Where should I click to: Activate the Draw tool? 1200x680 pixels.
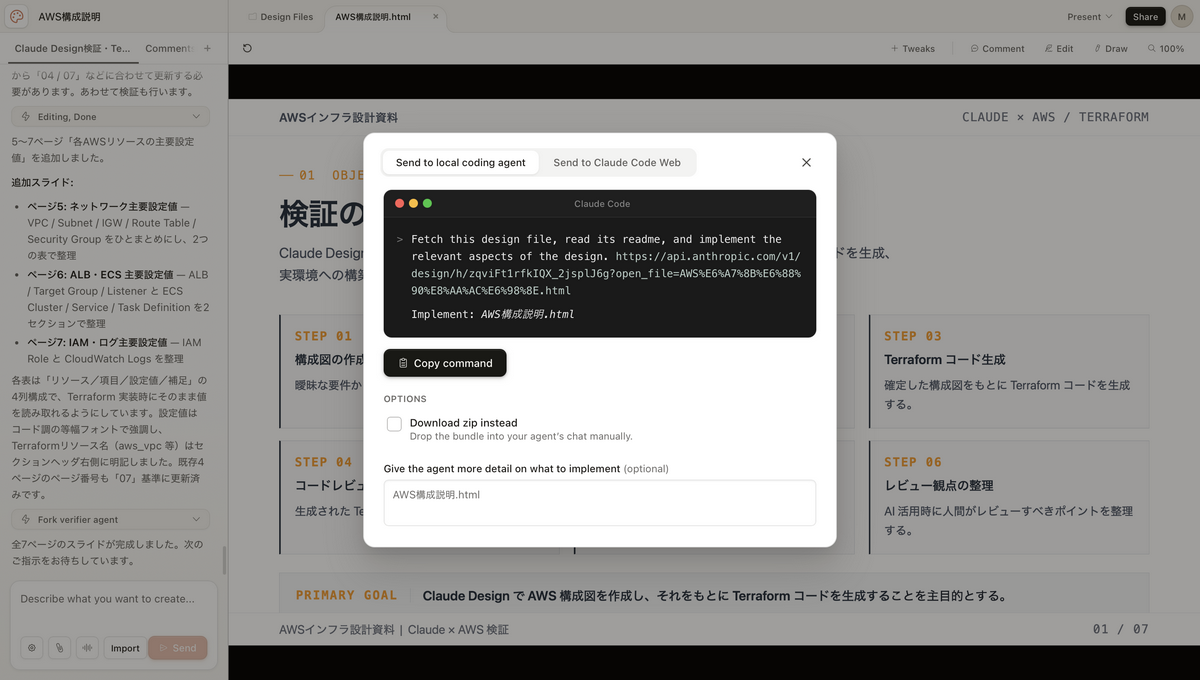1110,48
